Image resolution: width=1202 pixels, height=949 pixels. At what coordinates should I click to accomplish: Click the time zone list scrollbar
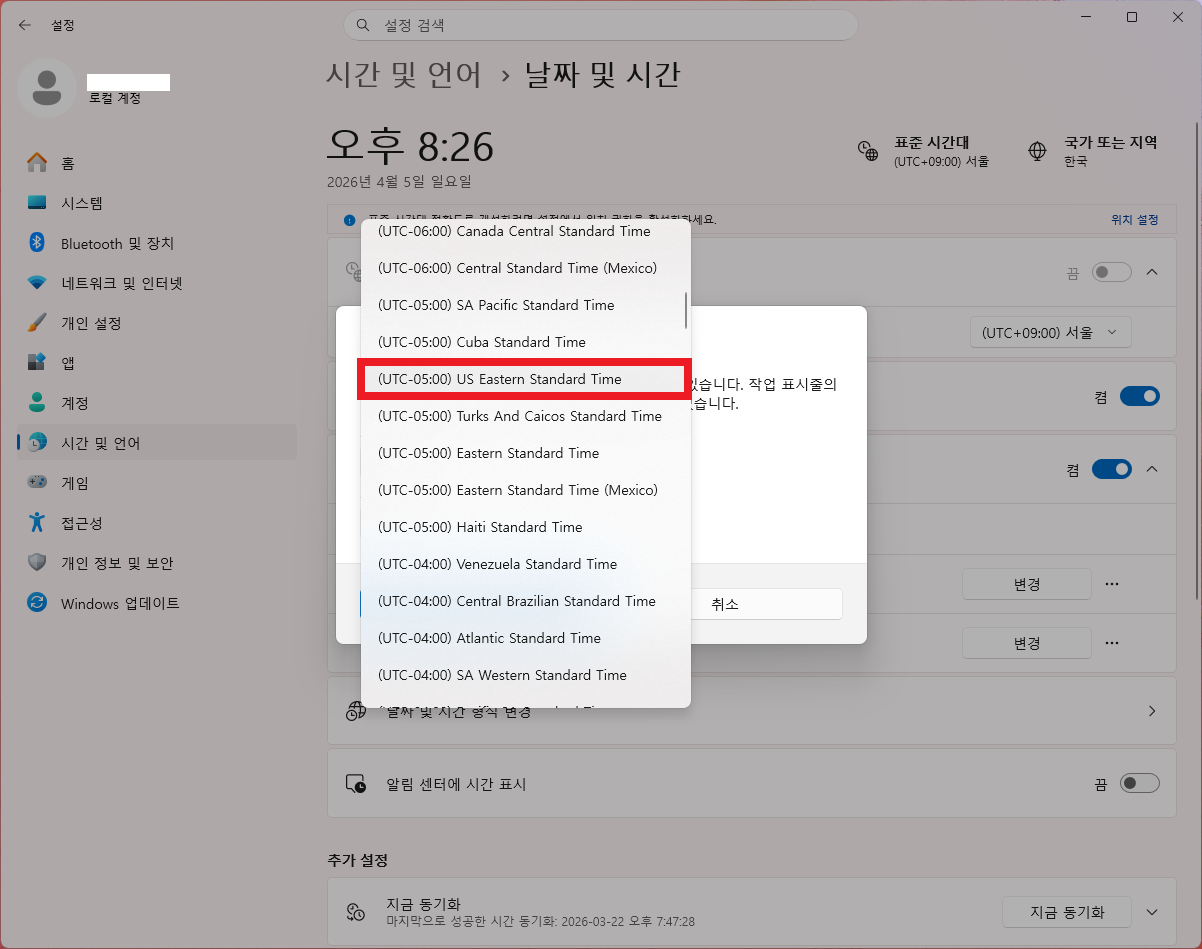click(686, 310)
